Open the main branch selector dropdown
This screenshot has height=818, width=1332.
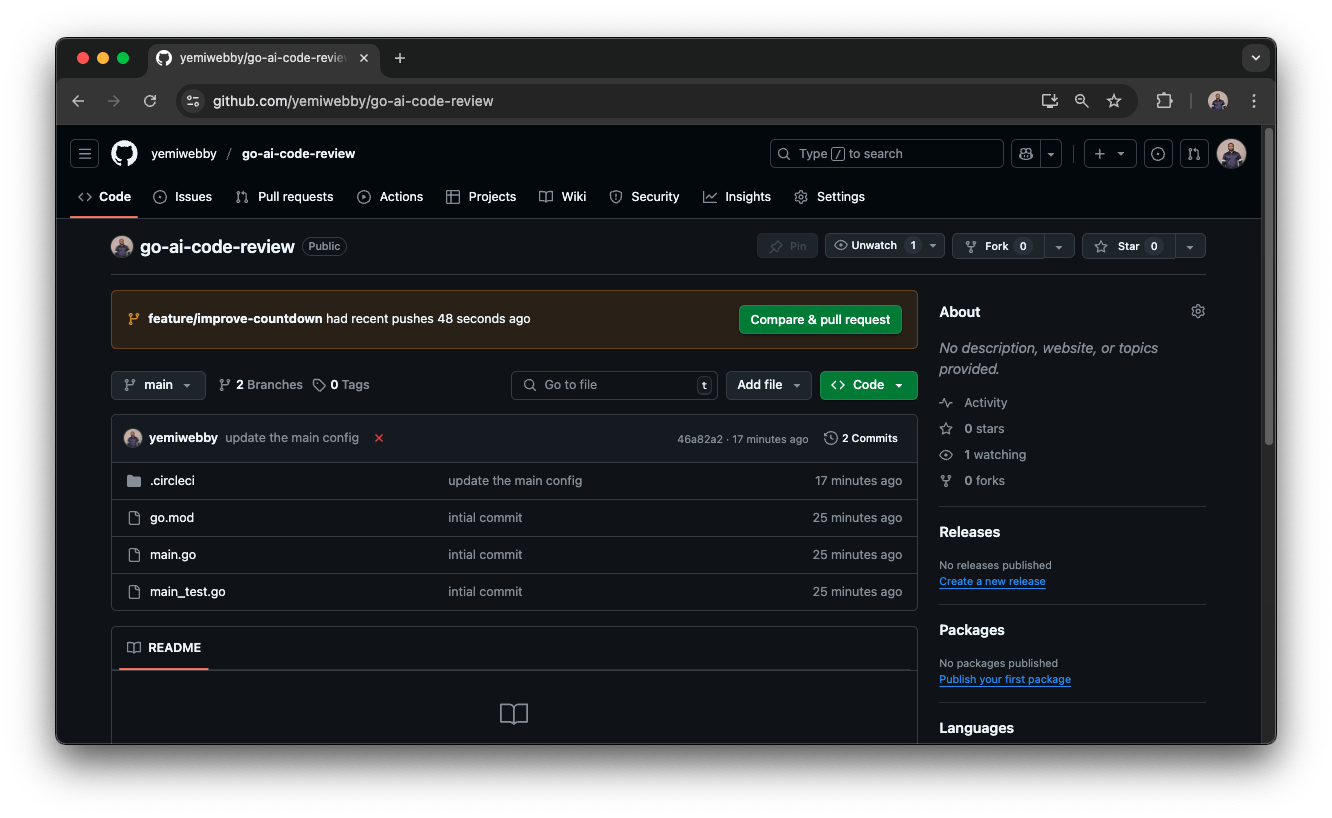158,385
